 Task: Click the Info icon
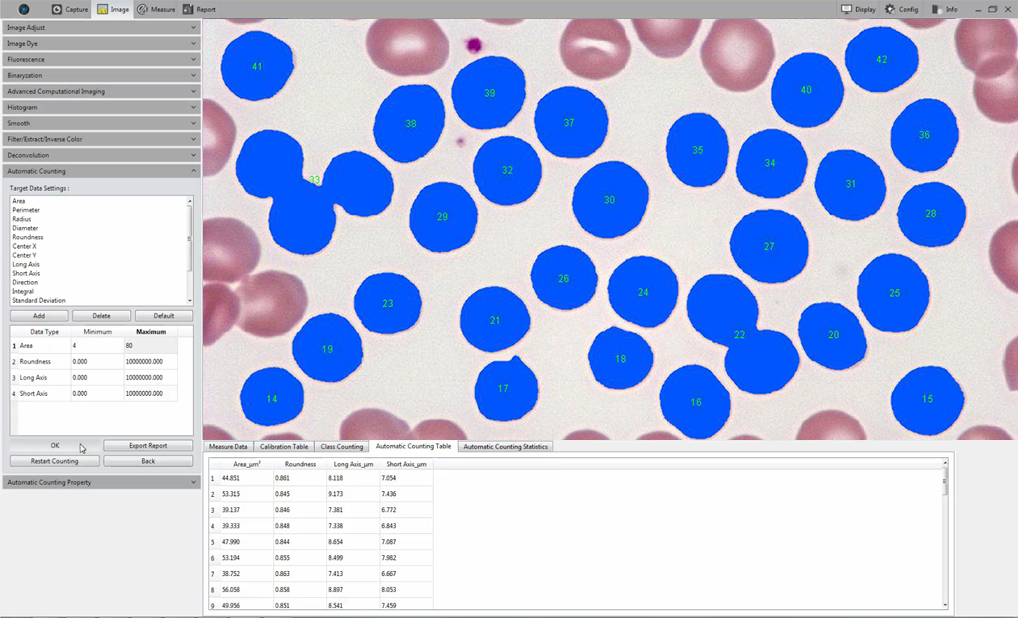[936, 9]
